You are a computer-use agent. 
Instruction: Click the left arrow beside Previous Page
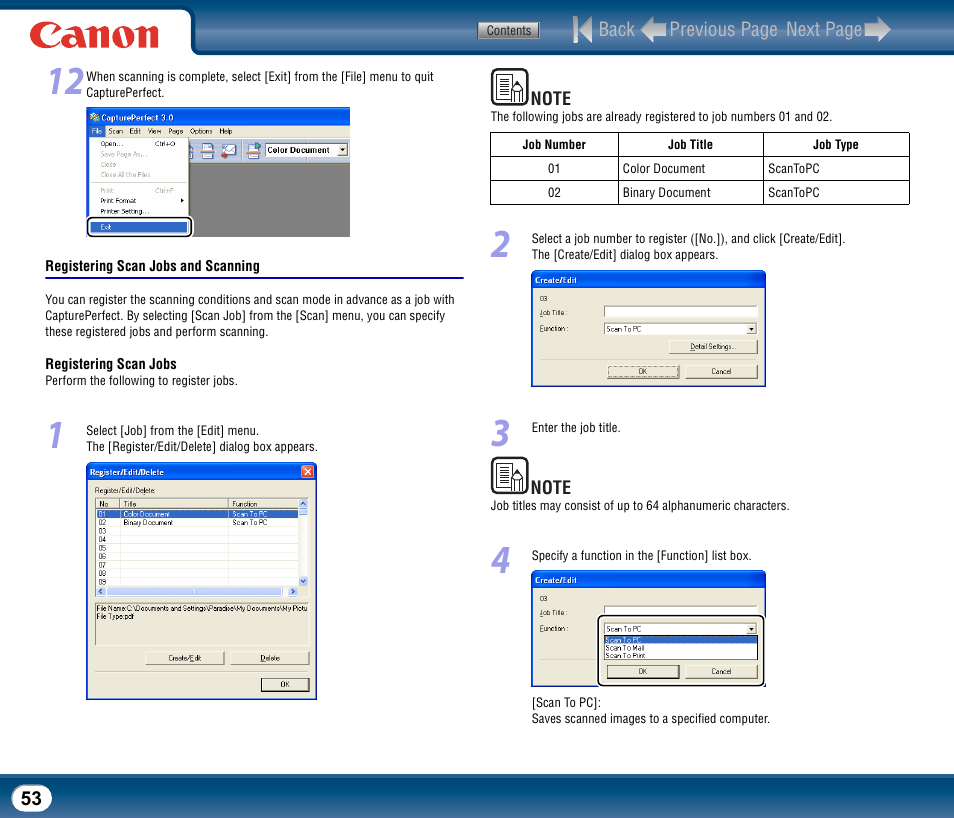coord(654,29)
